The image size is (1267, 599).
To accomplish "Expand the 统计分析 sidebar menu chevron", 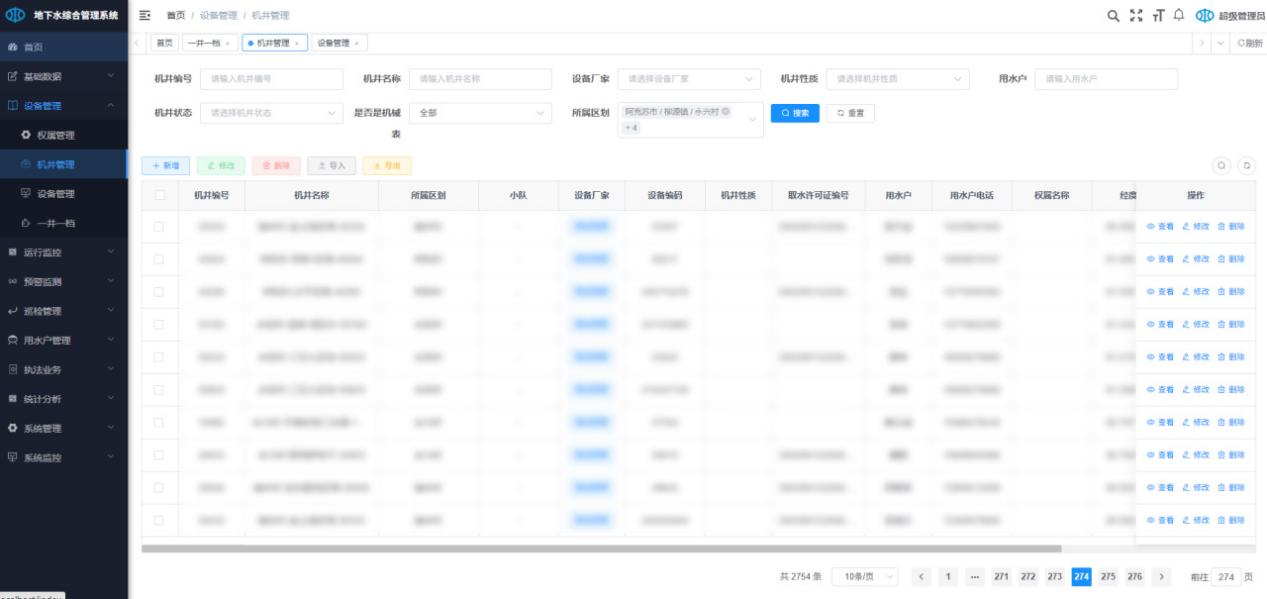I will (111, 399).
